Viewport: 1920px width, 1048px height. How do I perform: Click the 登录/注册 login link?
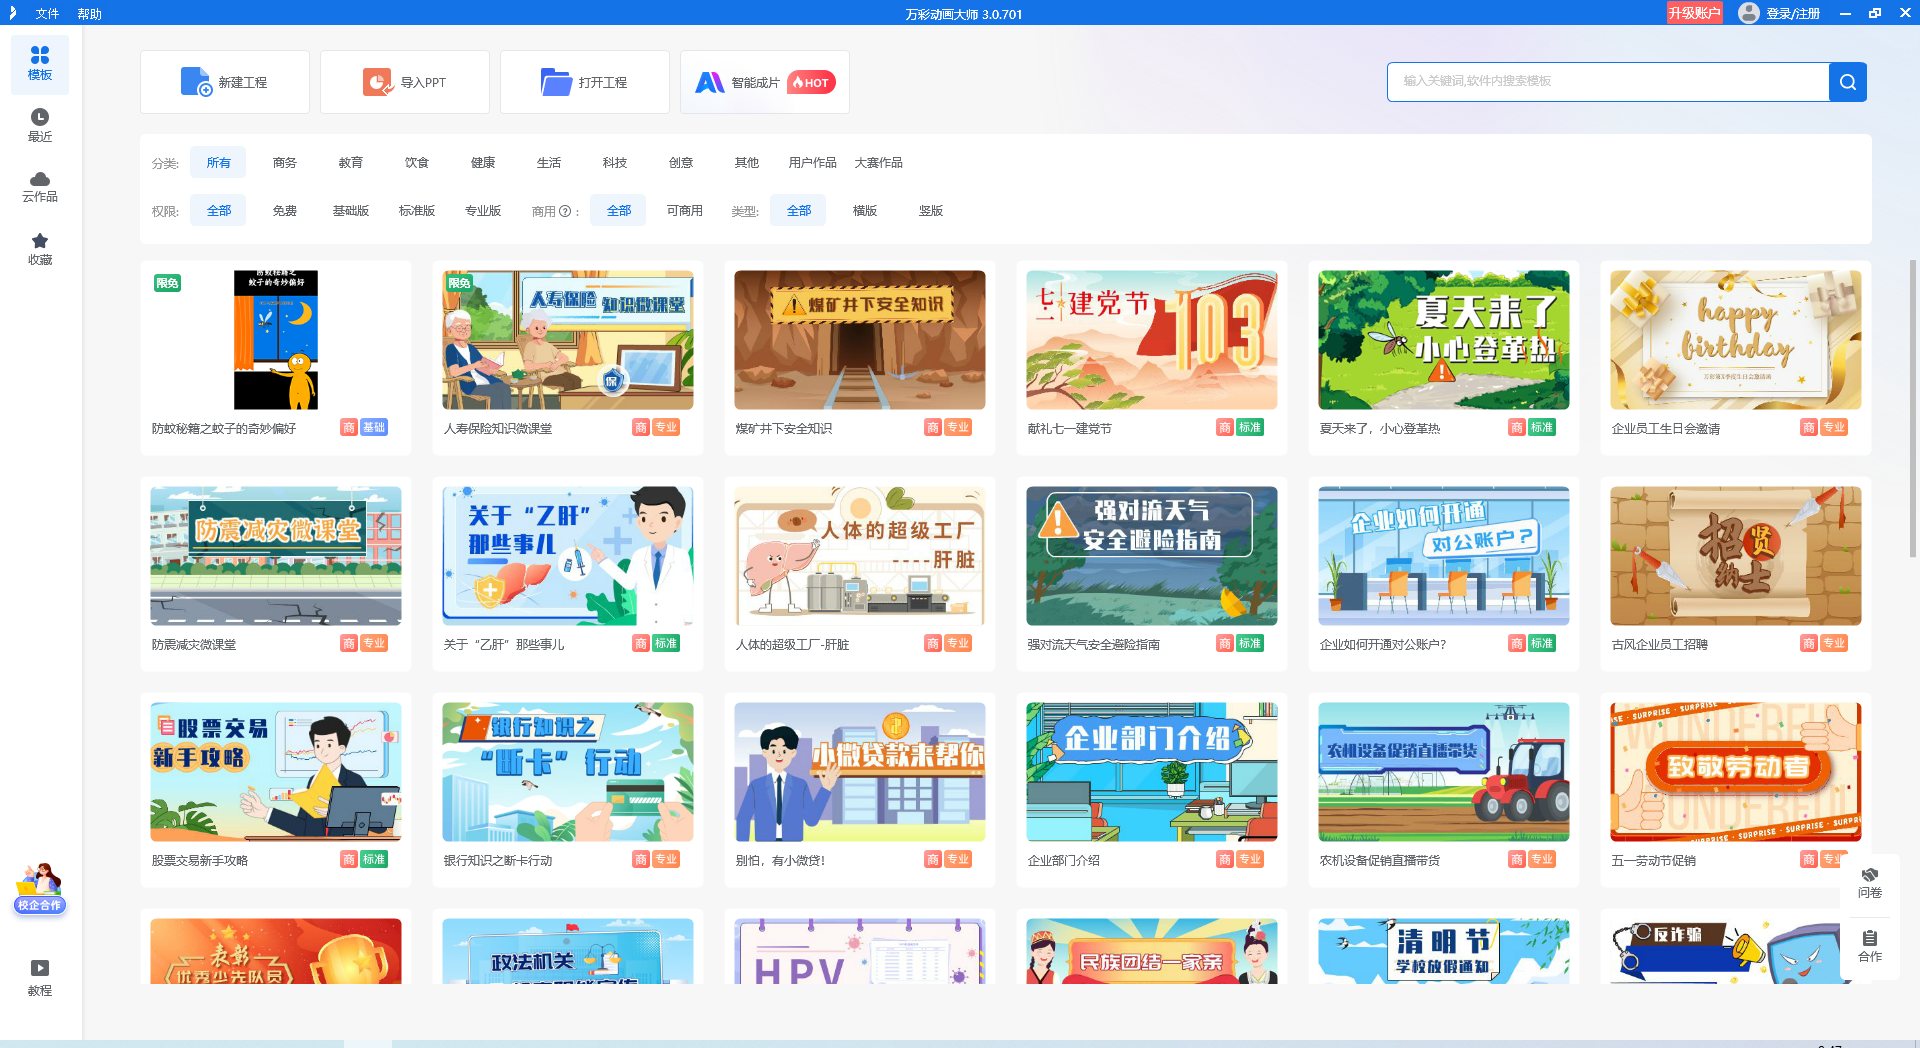(1793, 13)
